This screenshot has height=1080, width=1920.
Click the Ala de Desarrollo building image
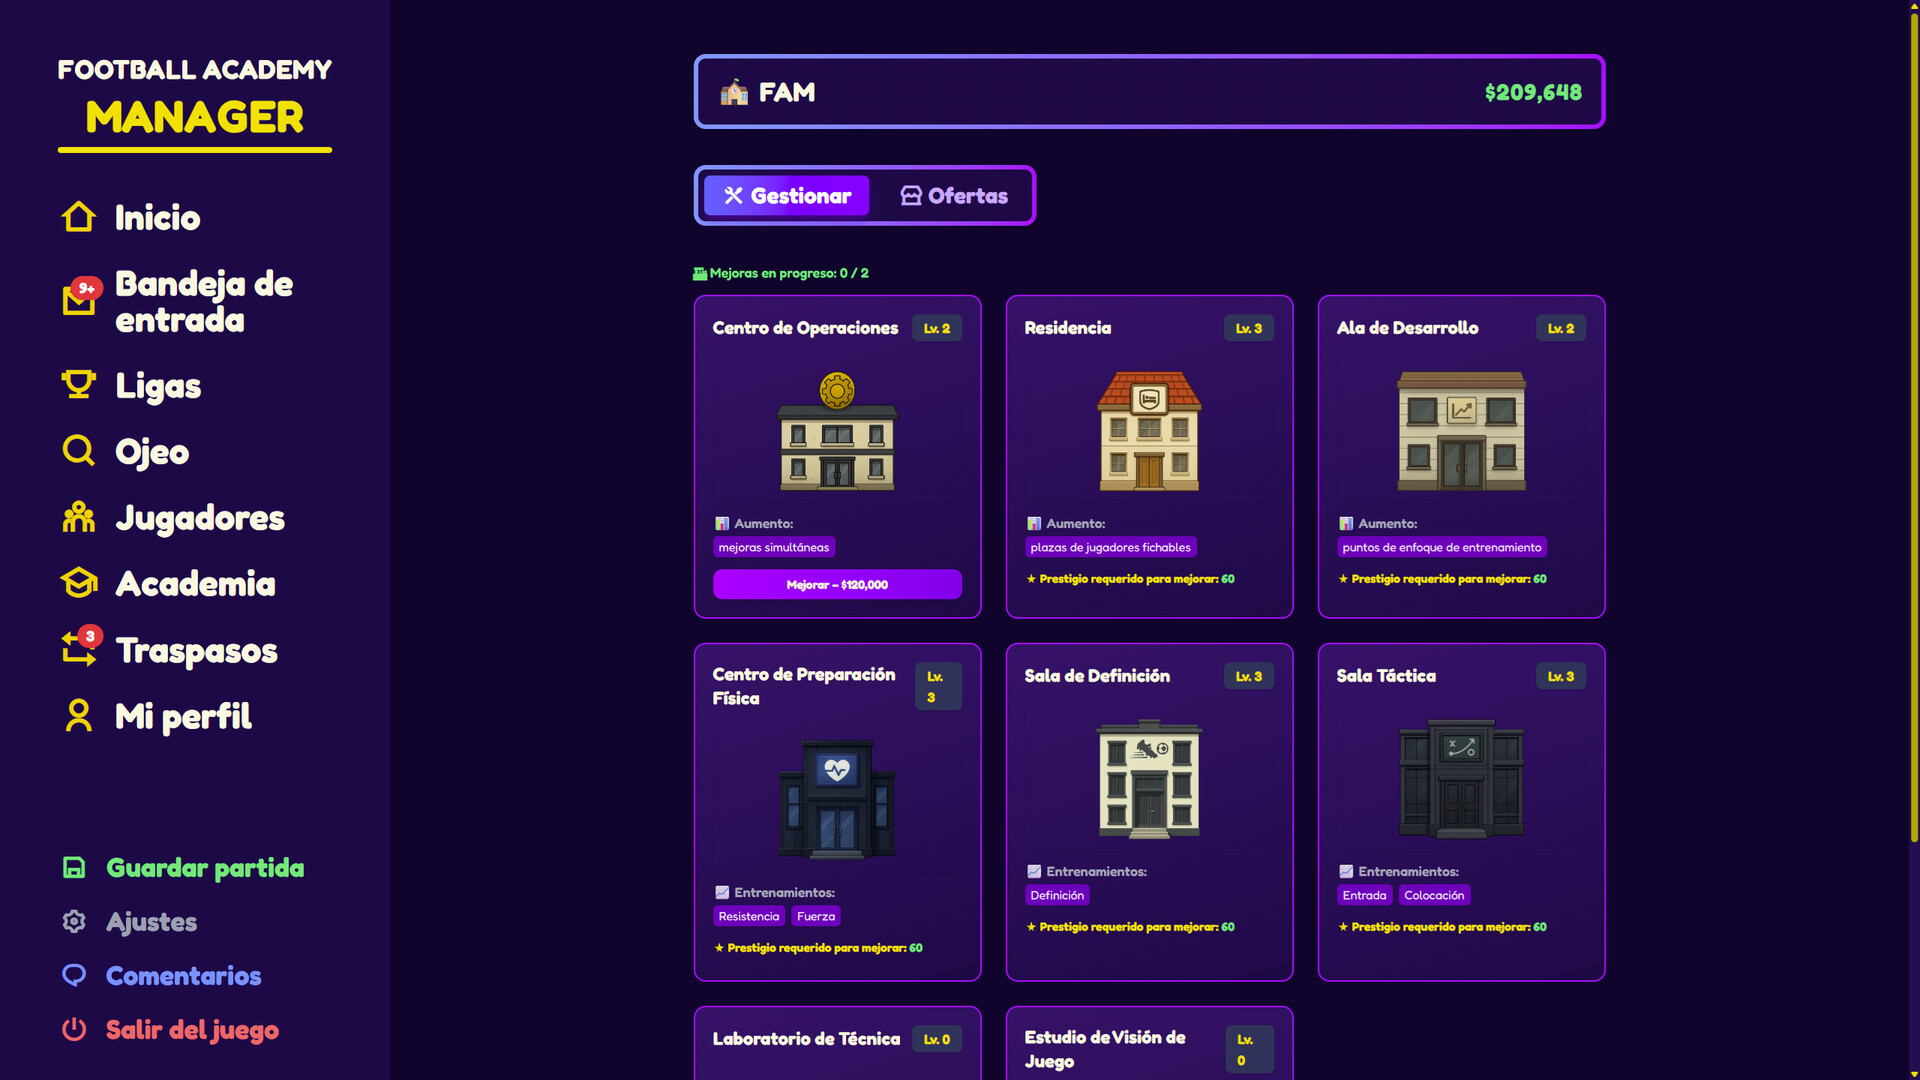pyautogui.click(x=1461, y=431)
